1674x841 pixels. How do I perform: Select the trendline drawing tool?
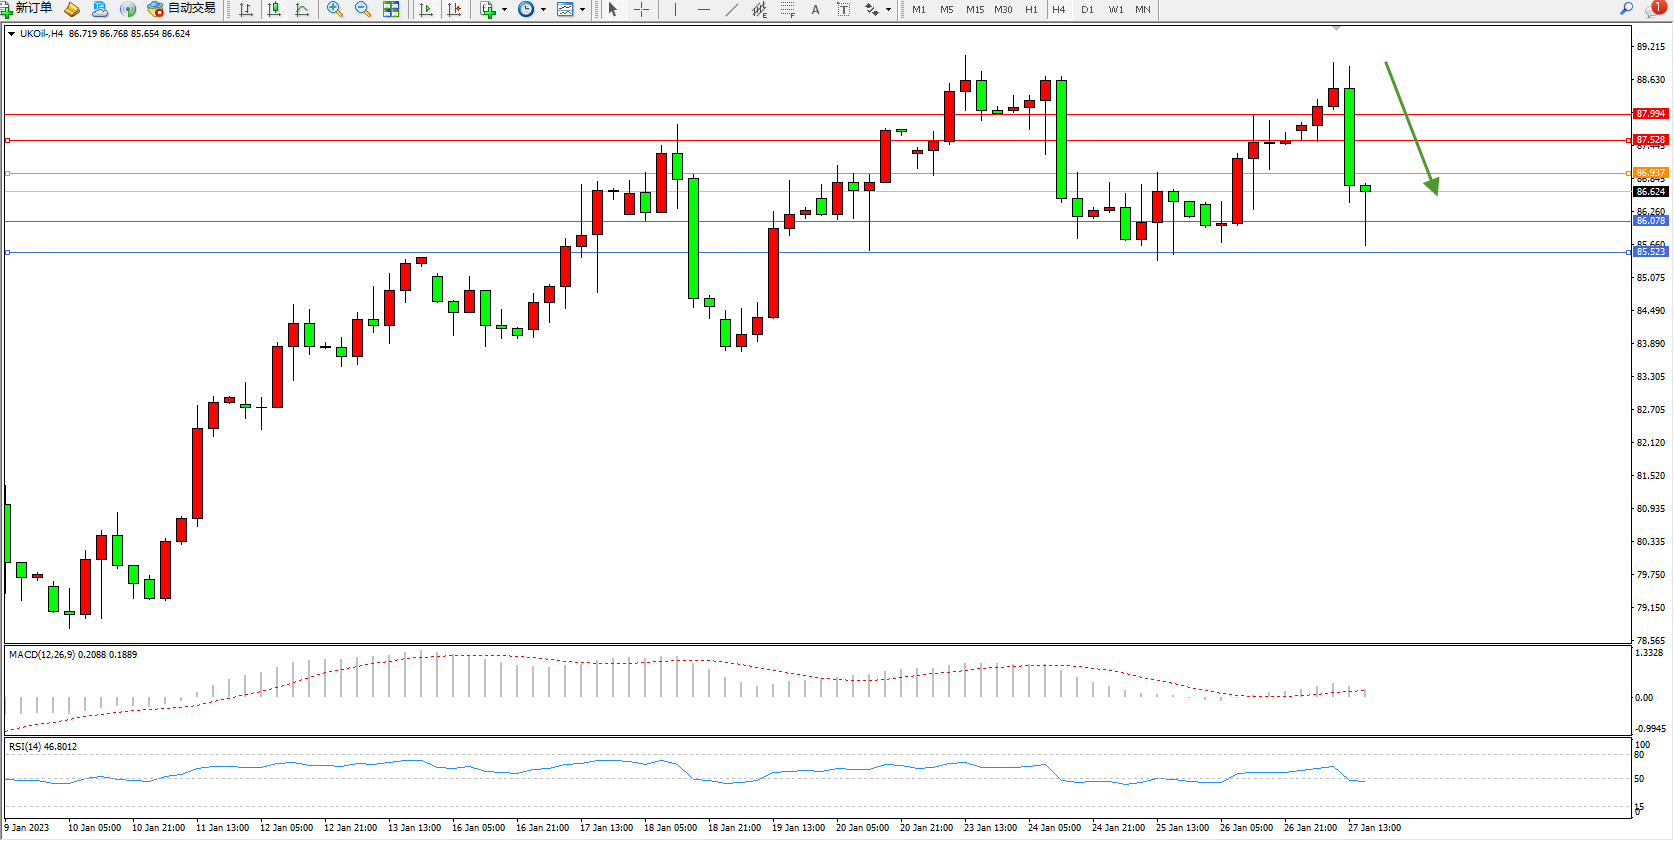pyautogui.click(x=732, y=9)
